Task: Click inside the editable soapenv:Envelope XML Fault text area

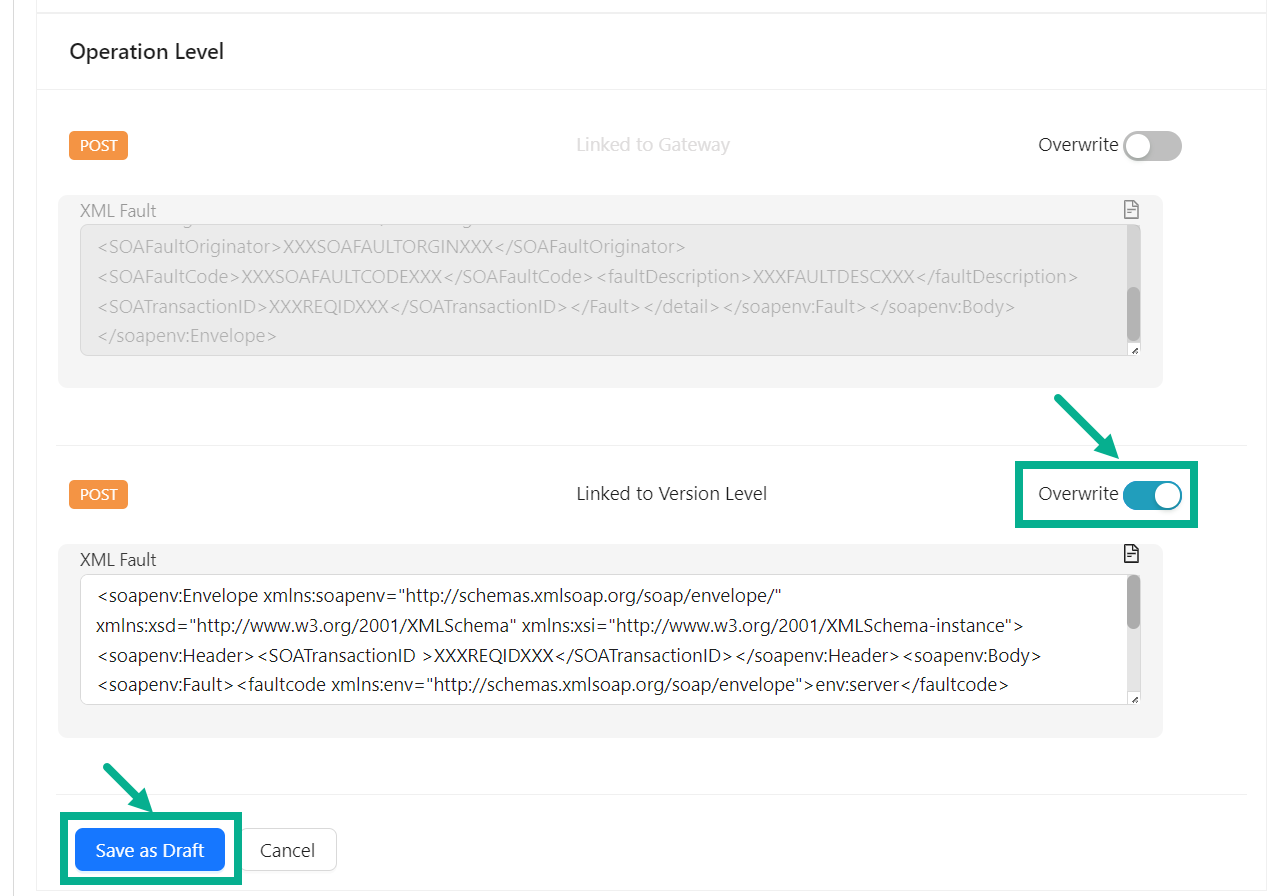Action: (x=600, y=640)
